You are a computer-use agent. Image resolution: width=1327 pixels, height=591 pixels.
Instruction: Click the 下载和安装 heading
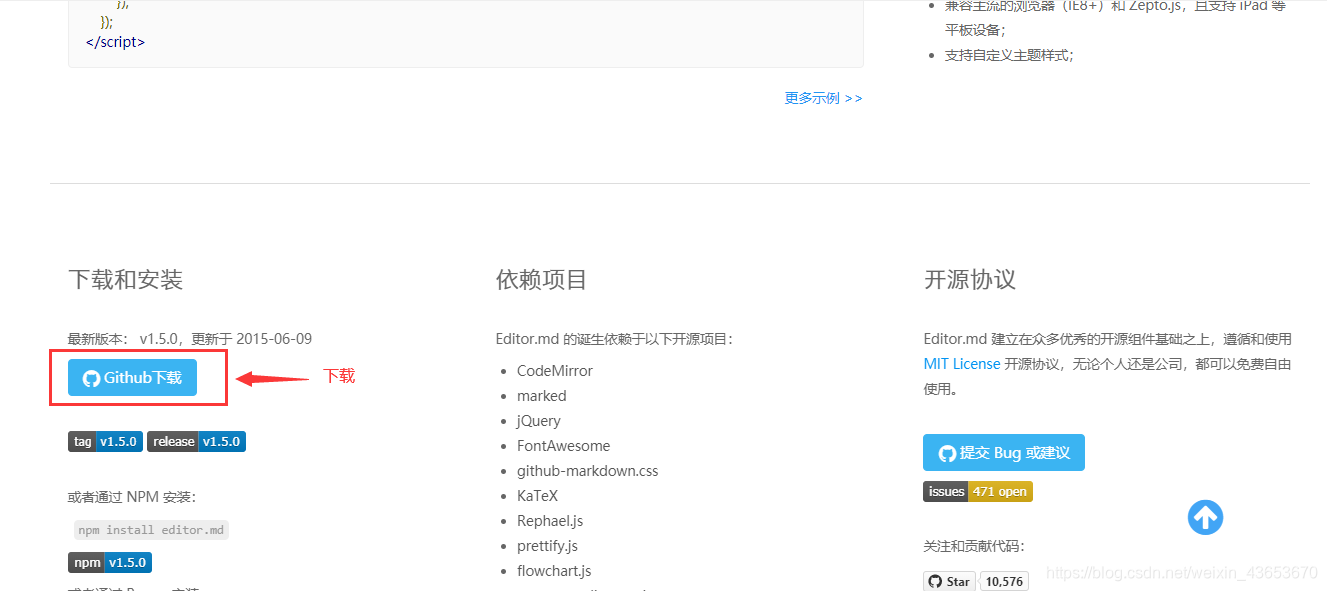coord(126,279)
